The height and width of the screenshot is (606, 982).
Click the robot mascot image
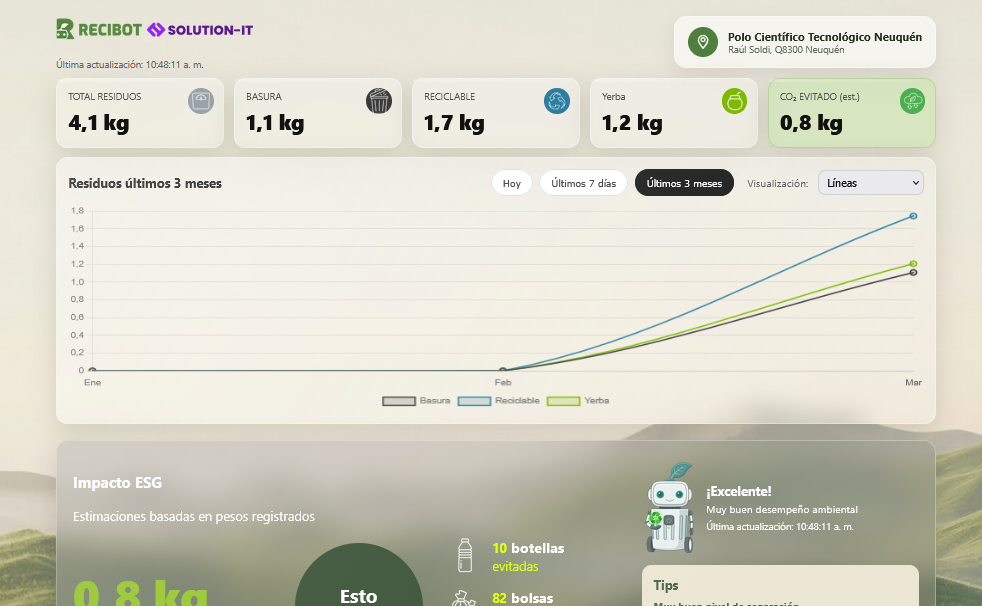[x=670, y=510]
